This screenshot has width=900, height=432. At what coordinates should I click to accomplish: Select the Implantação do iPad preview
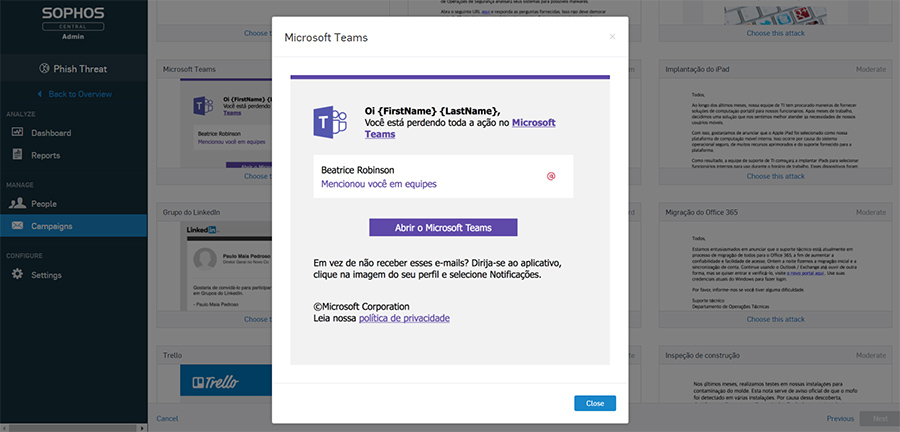click(x=775, y=123)
